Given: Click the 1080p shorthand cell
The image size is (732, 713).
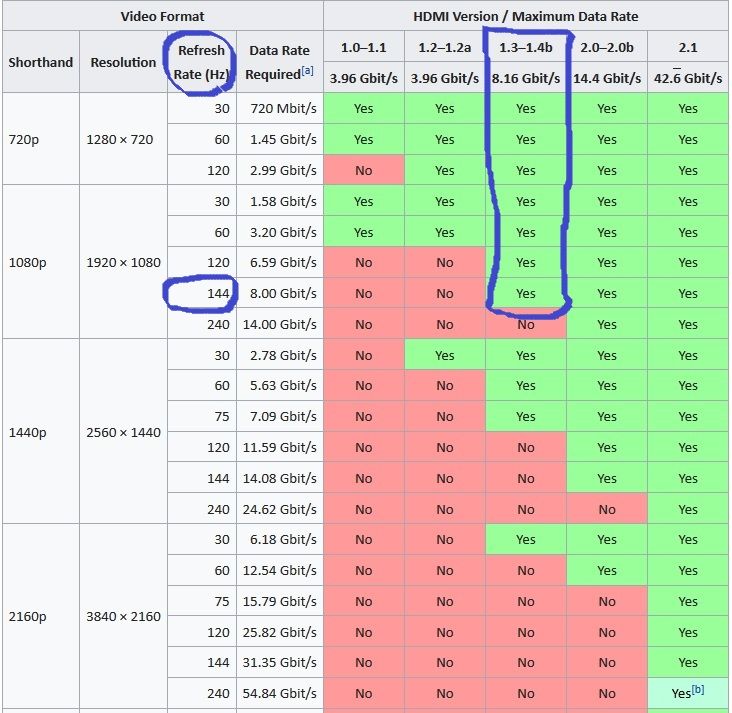Looking at the screenshot, I should (24, 263).
